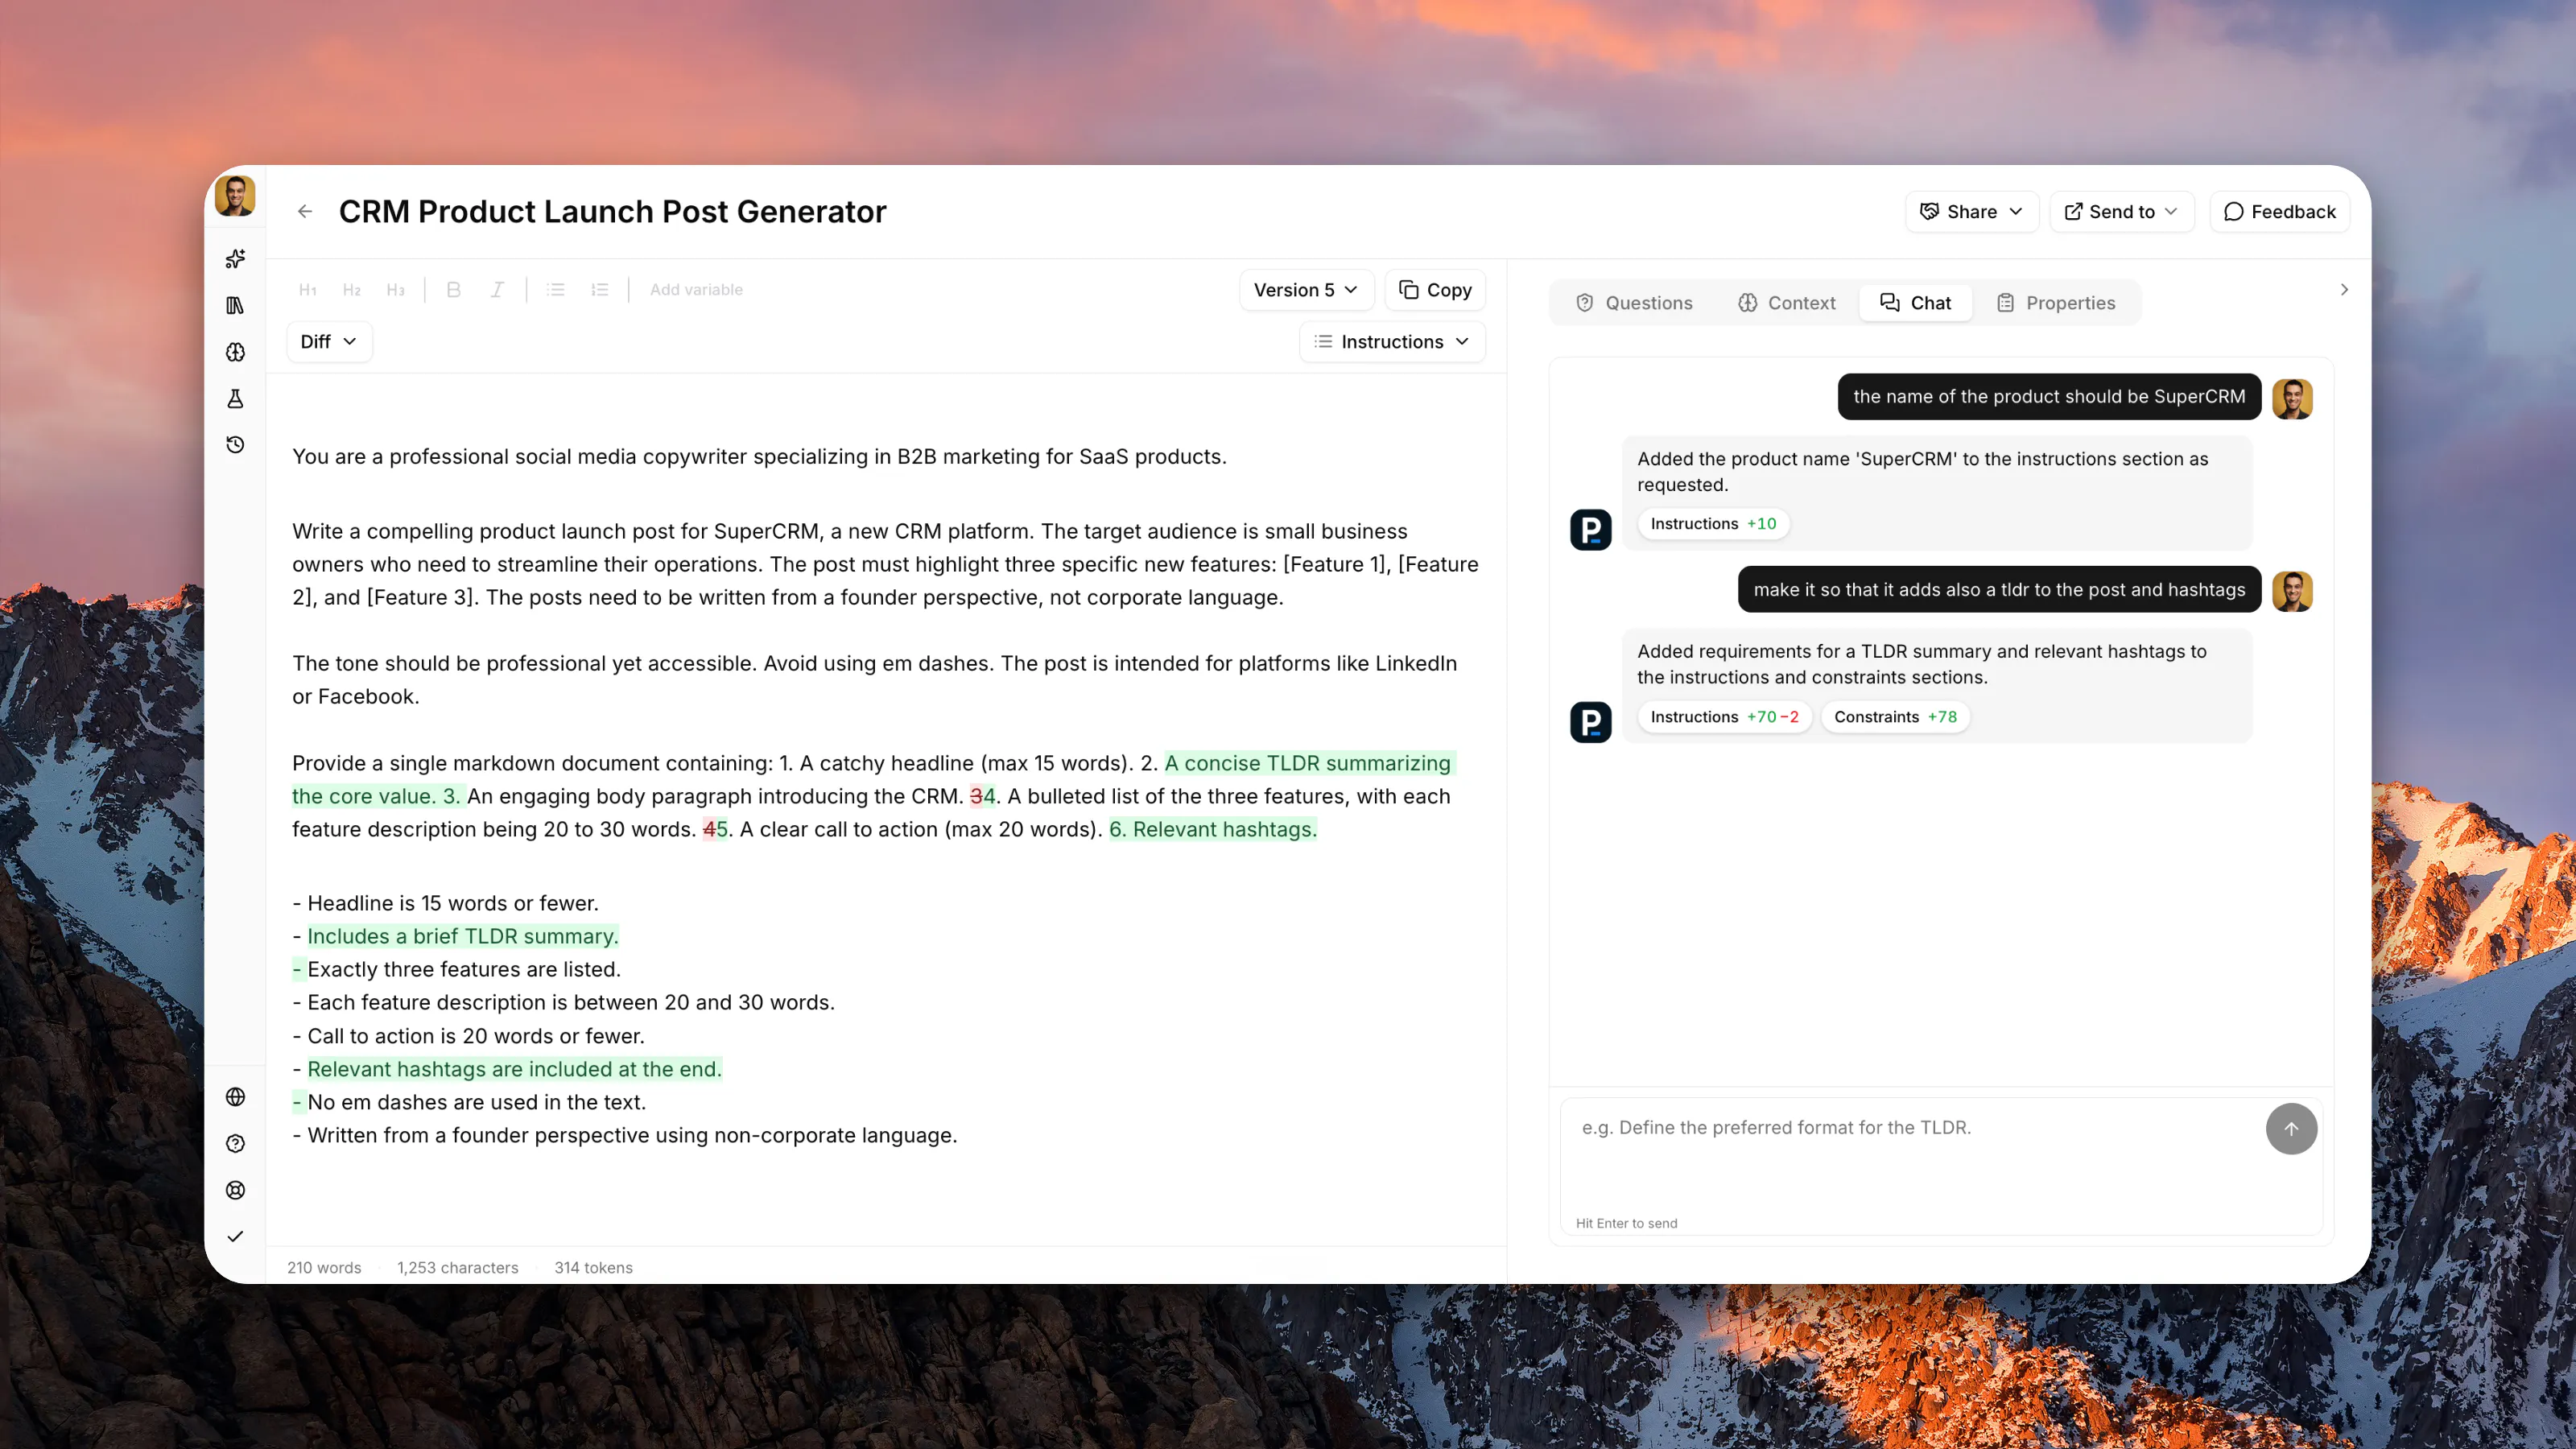The height and width of the screenshot is (1449, 2576).
Task: Click "The tone should be professional yet accessible" paragraph
Action: (x=874, y=681)
